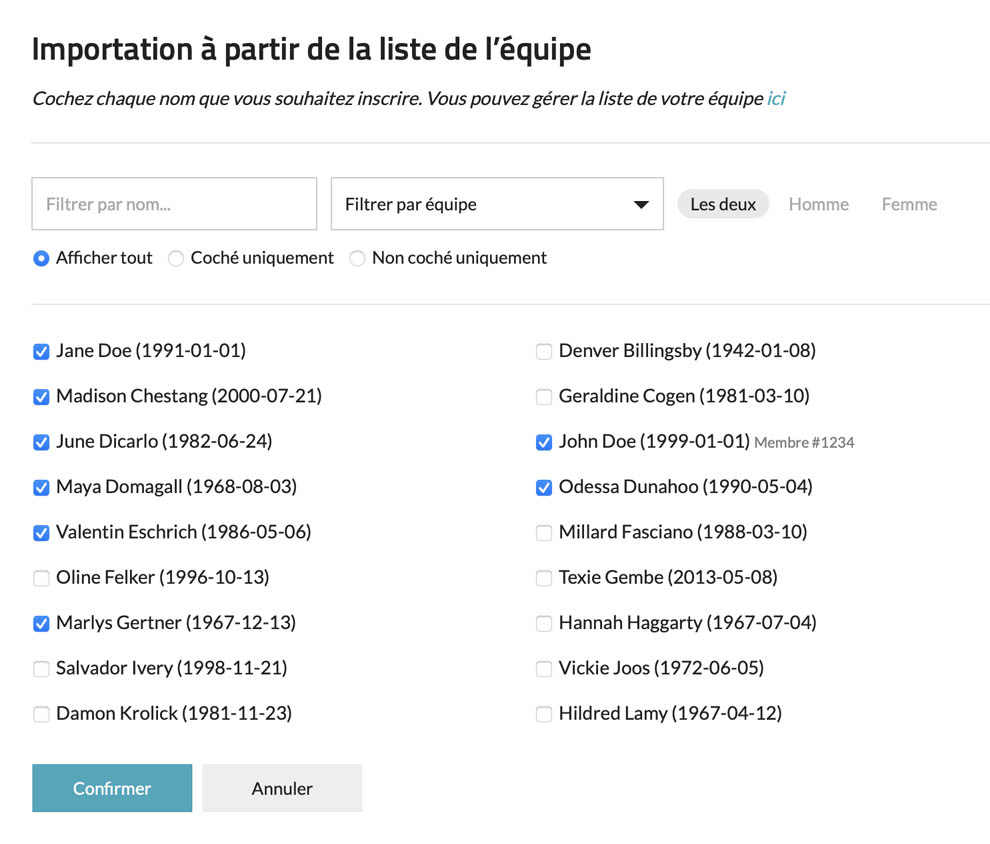Image resolution: width=990 pixels, height=844 pixels.
Task: Uncheck the Jane Doe checkbox
Action: click(x=41, y=352)
